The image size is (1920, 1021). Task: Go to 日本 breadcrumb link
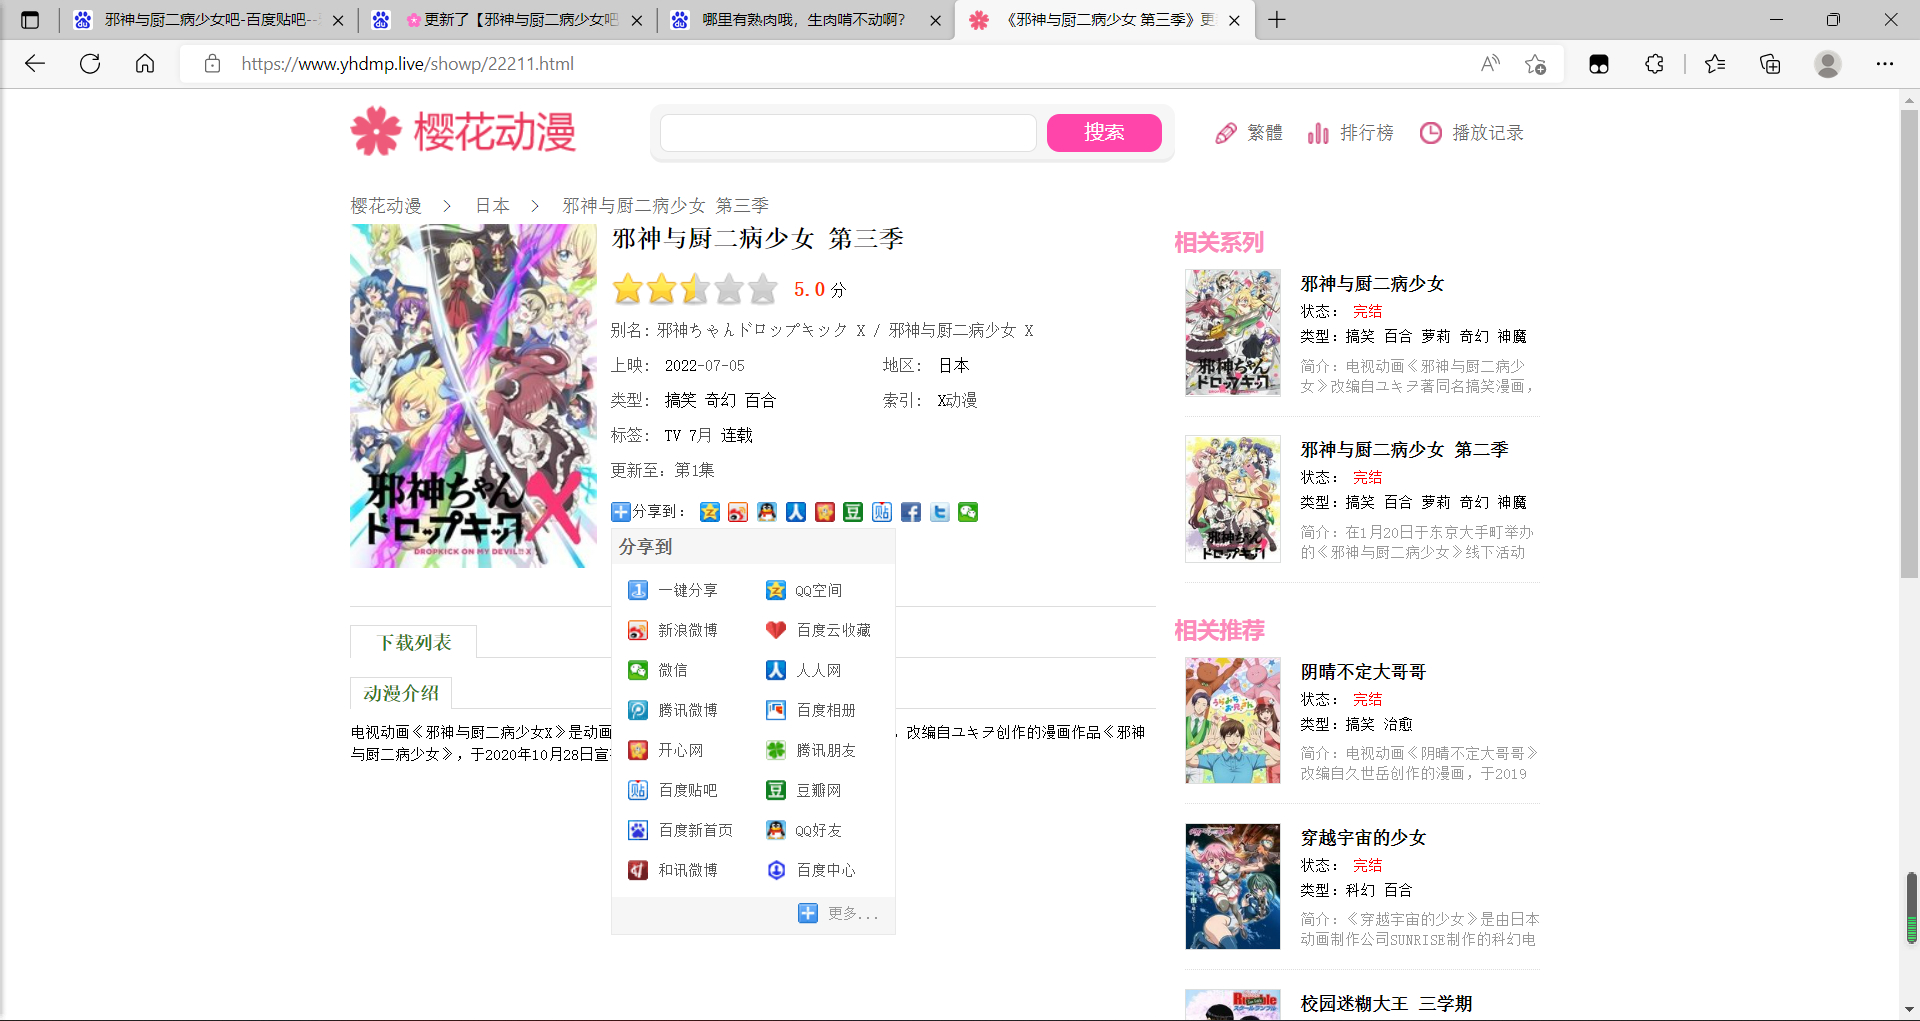(492, 205)
